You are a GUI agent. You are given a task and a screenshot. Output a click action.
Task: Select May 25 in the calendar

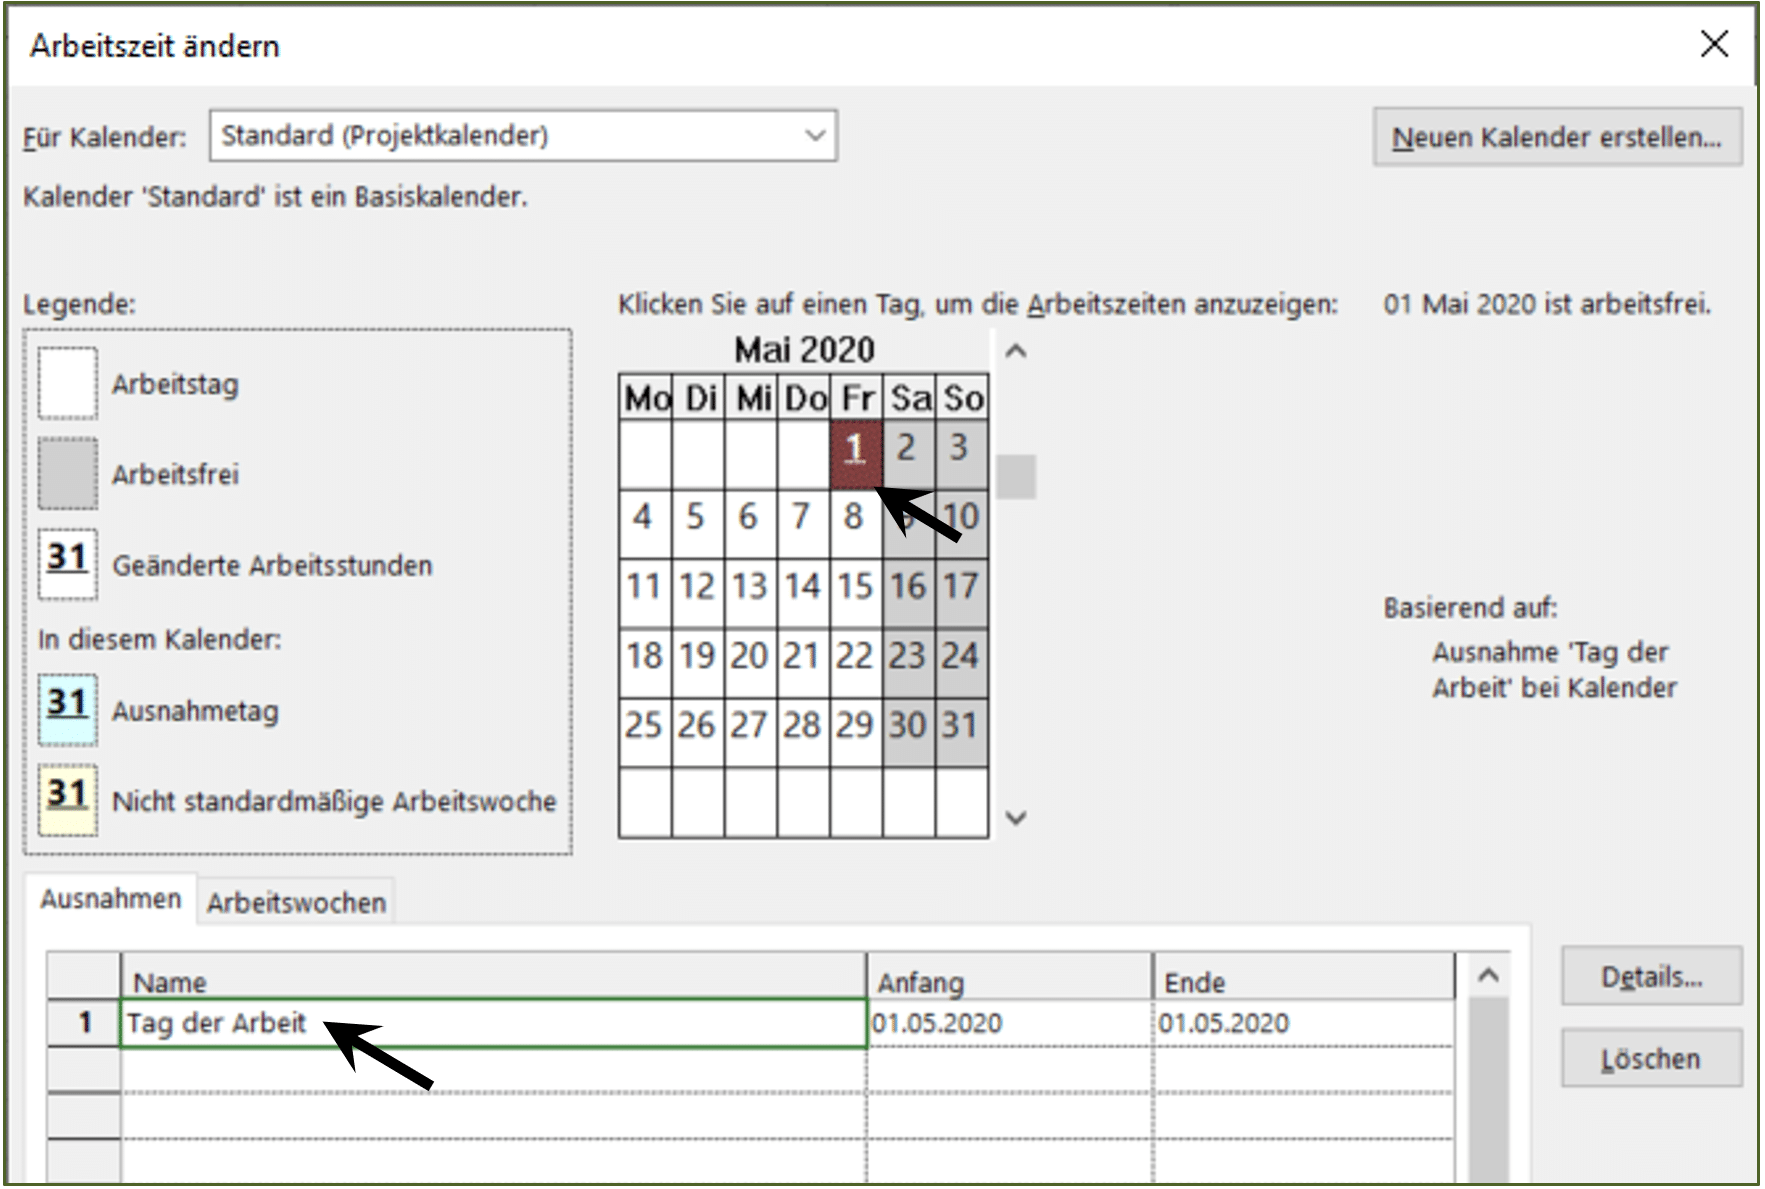tap(645, 732)
